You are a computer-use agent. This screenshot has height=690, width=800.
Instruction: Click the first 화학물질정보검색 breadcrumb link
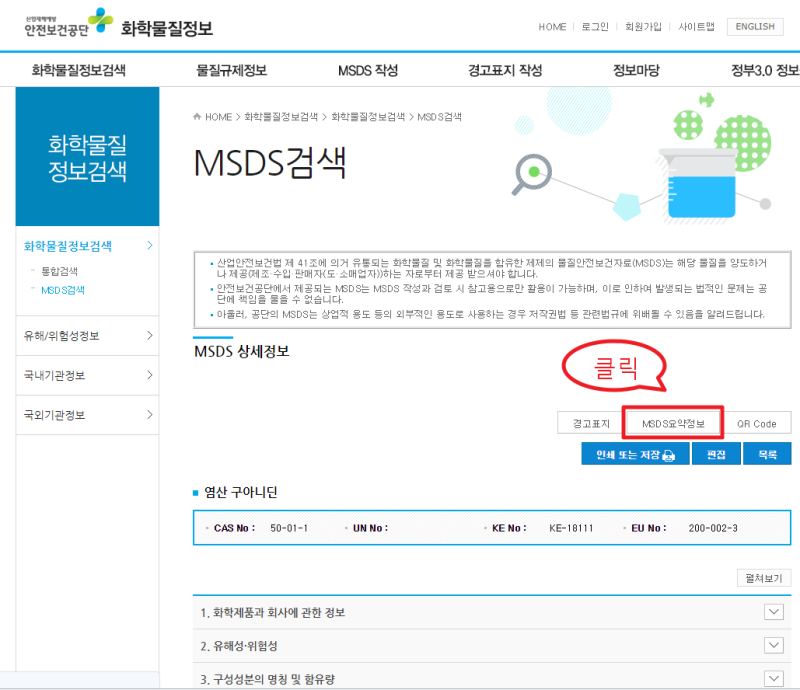(x=281, y=117)
